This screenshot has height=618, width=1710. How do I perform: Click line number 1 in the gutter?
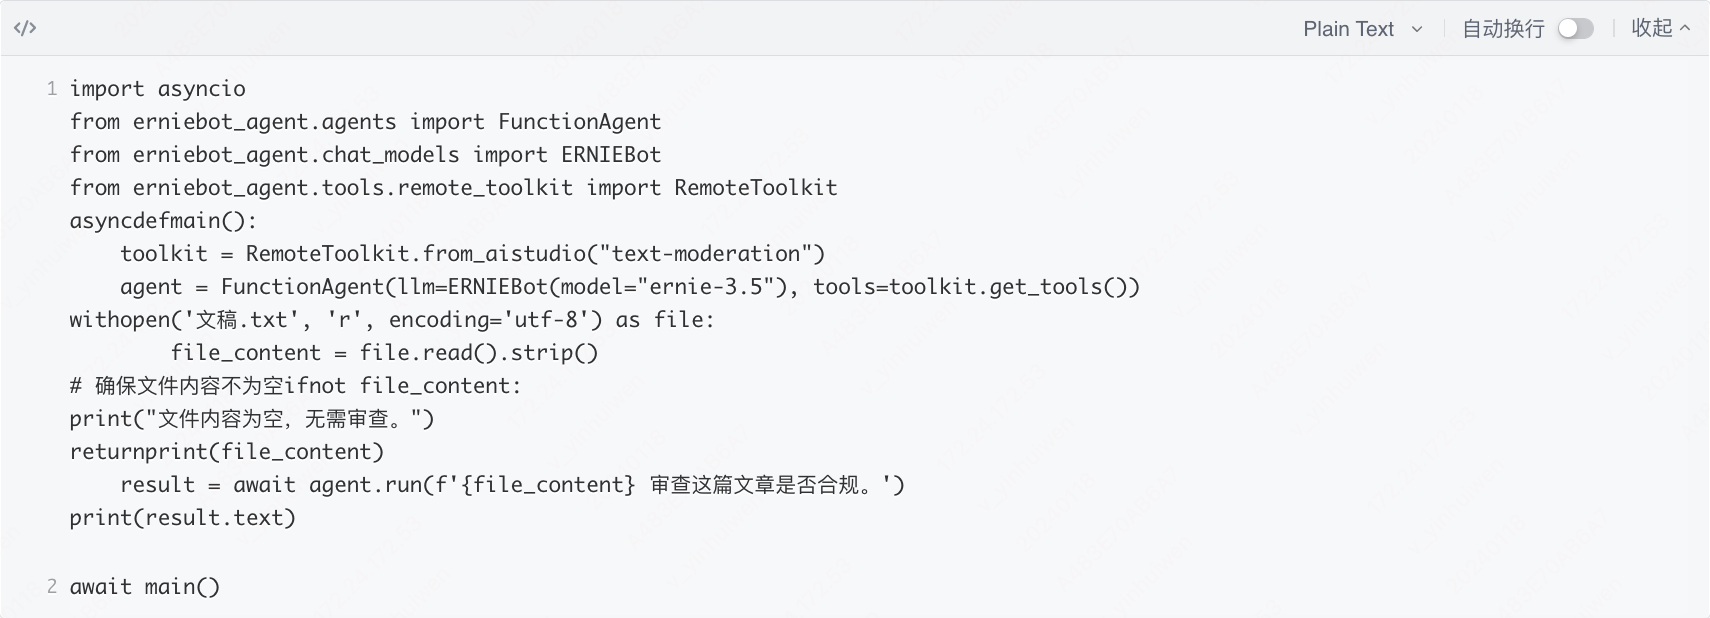tap(51, 89)
